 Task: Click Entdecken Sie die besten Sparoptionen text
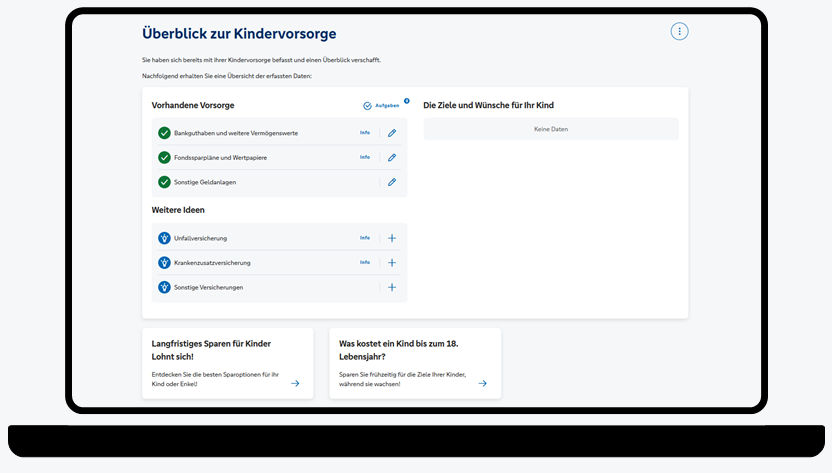point(215,379)
